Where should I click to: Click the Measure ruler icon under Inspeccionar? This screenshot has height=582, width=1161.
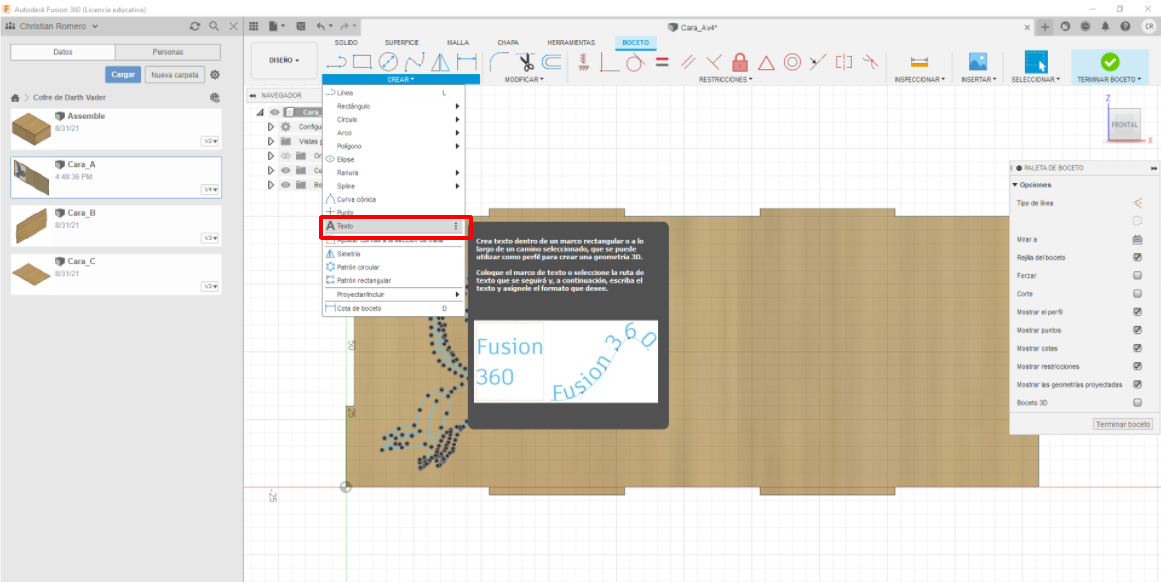[919, 62]
